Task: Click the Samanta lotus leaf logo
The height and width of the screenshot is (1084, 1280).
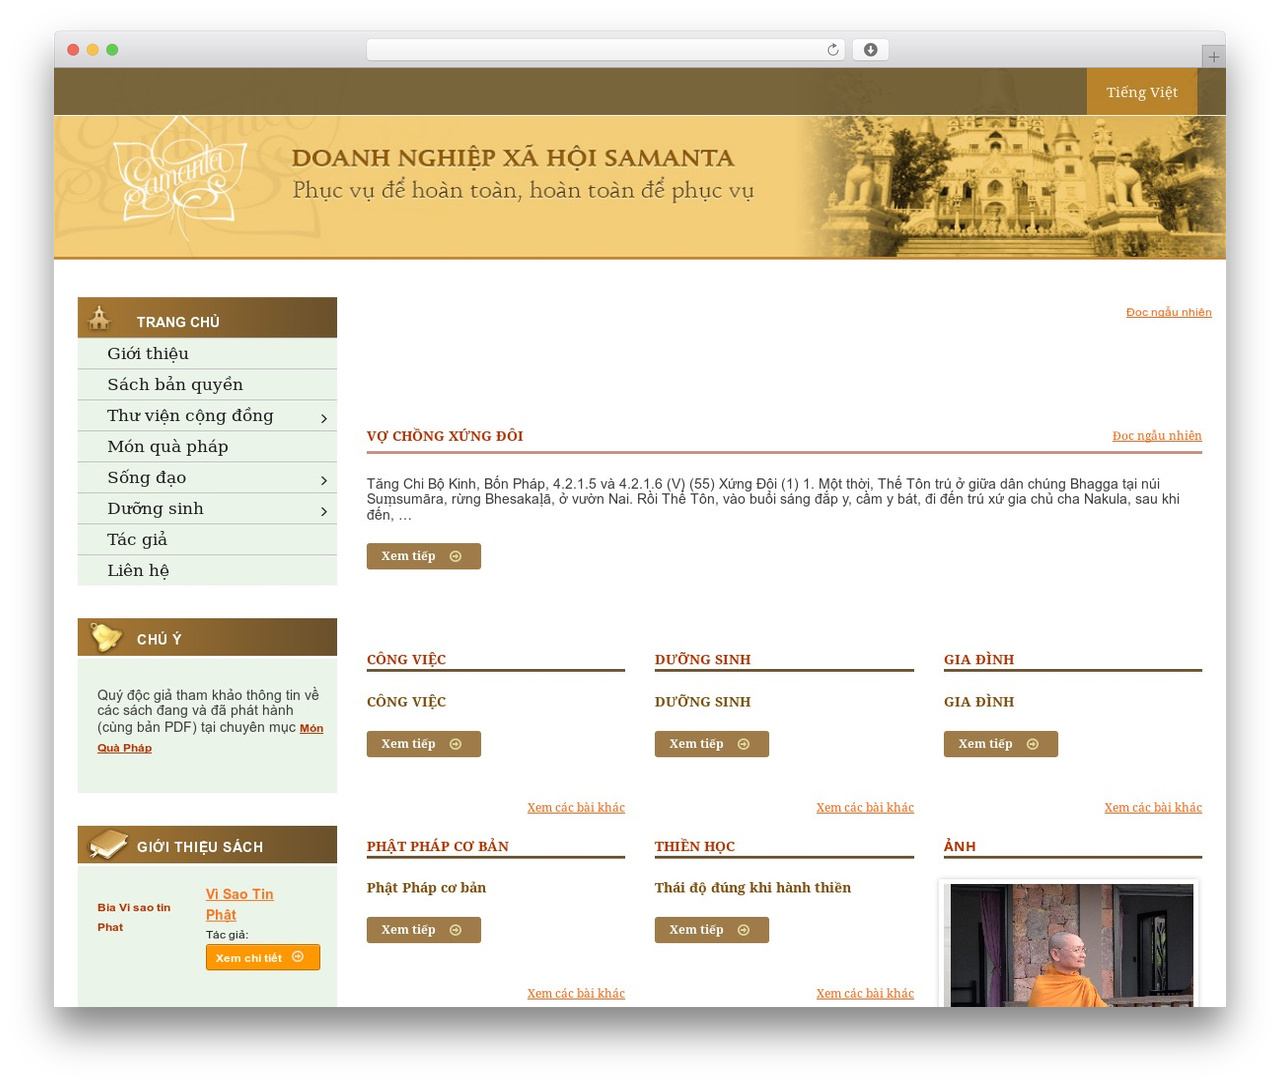Action: (x=180, y=178)
